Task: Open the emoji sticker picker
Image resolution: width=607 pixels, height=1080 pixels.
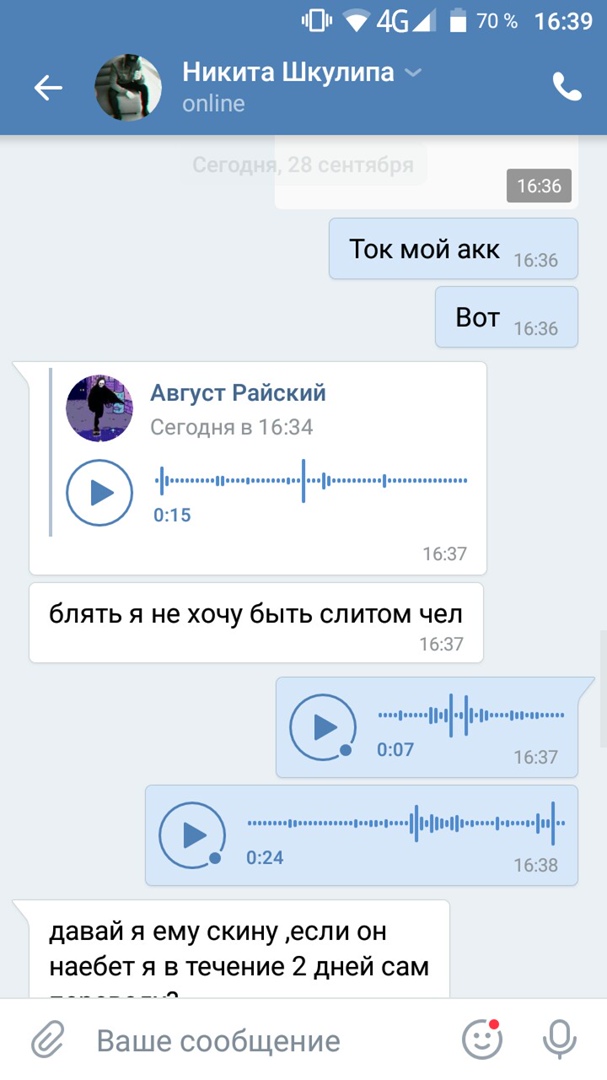Action: tap(482, 1039)
